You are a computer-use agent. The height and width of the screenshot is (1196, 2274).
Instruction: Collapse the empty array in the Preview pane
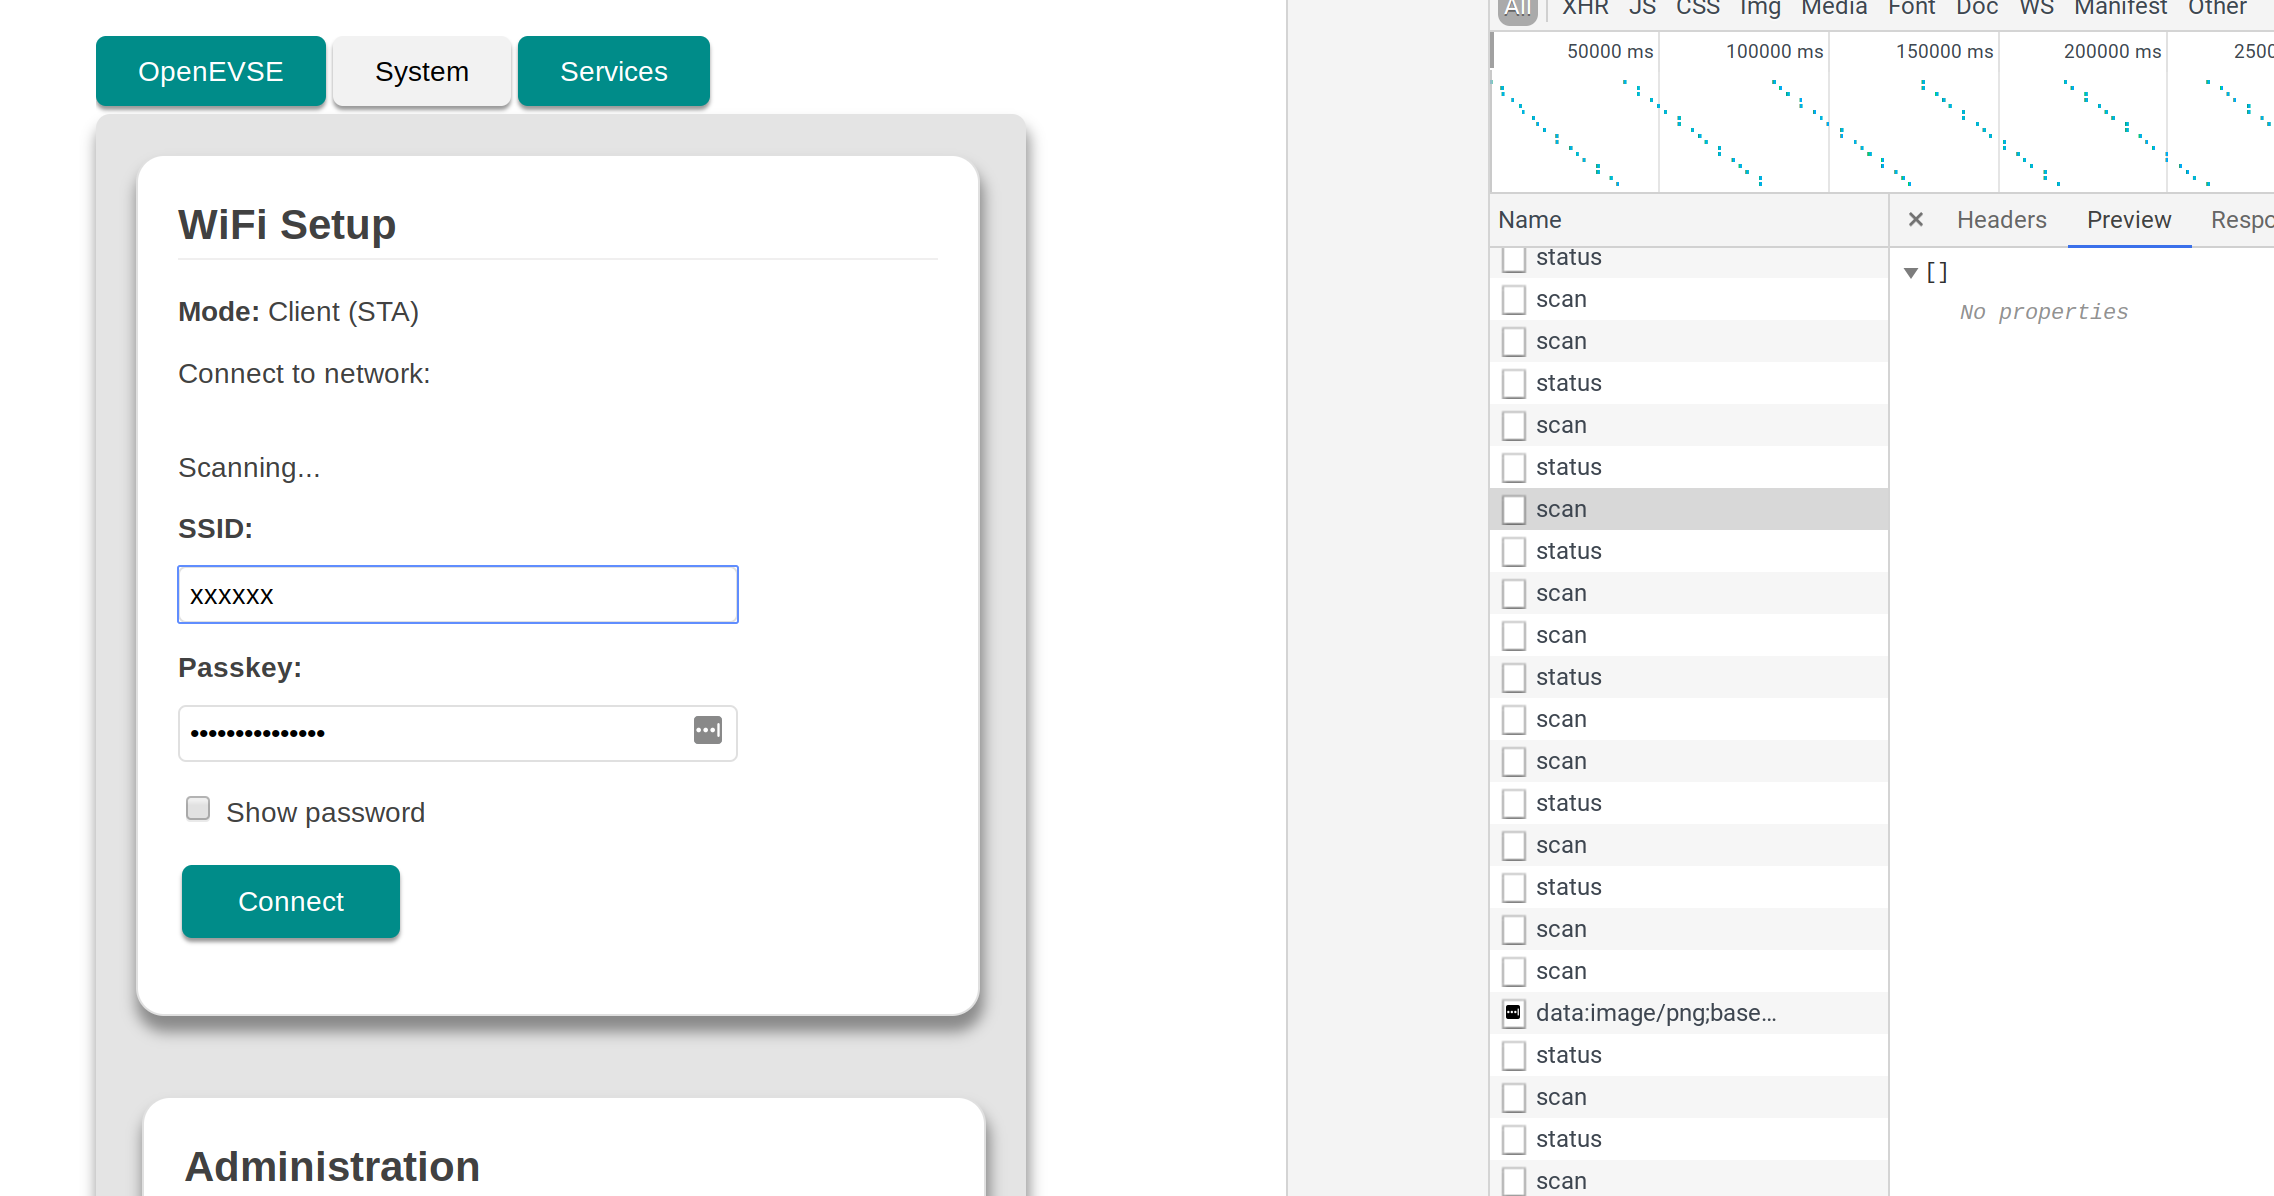pyautogui.click(x=1911, y=272)
